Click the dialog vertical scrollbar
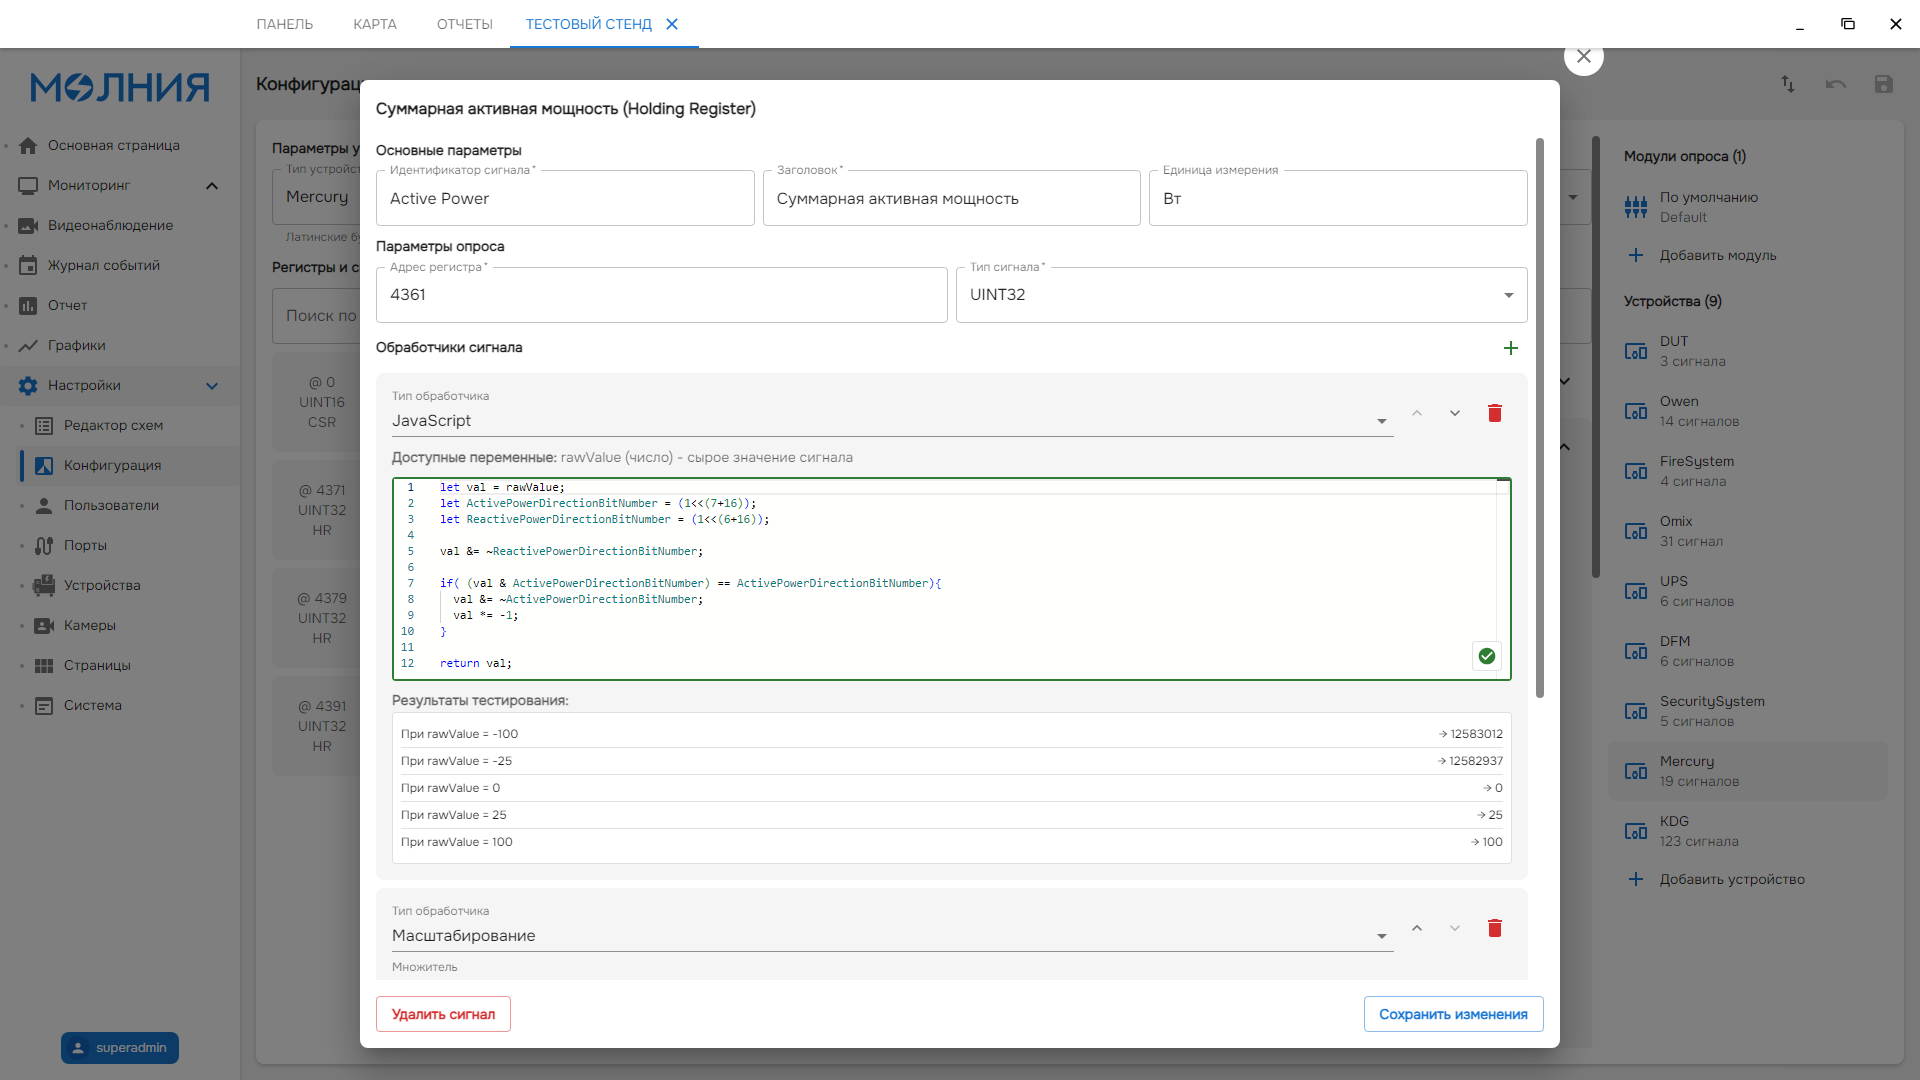The height and width of the screenshot is (1080, 1920). point(1539,420)
